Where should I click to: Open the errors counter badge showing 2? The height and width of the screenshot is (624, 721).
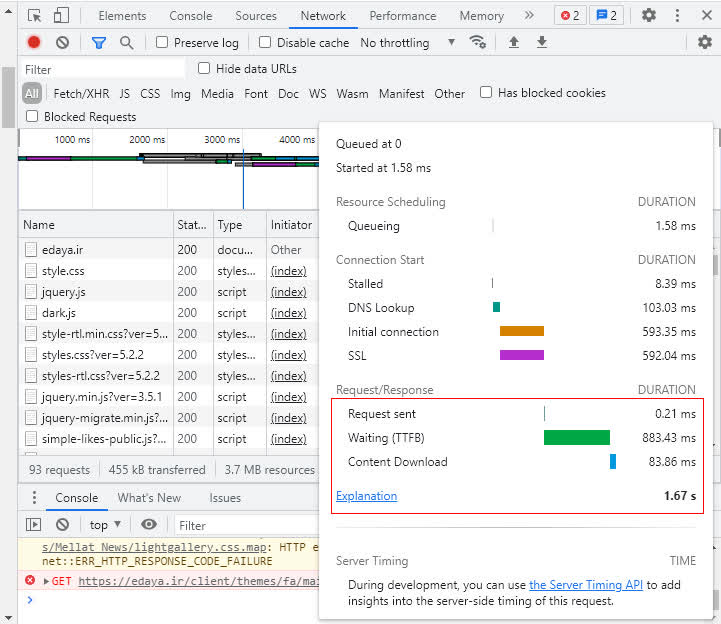click(570, 16)
